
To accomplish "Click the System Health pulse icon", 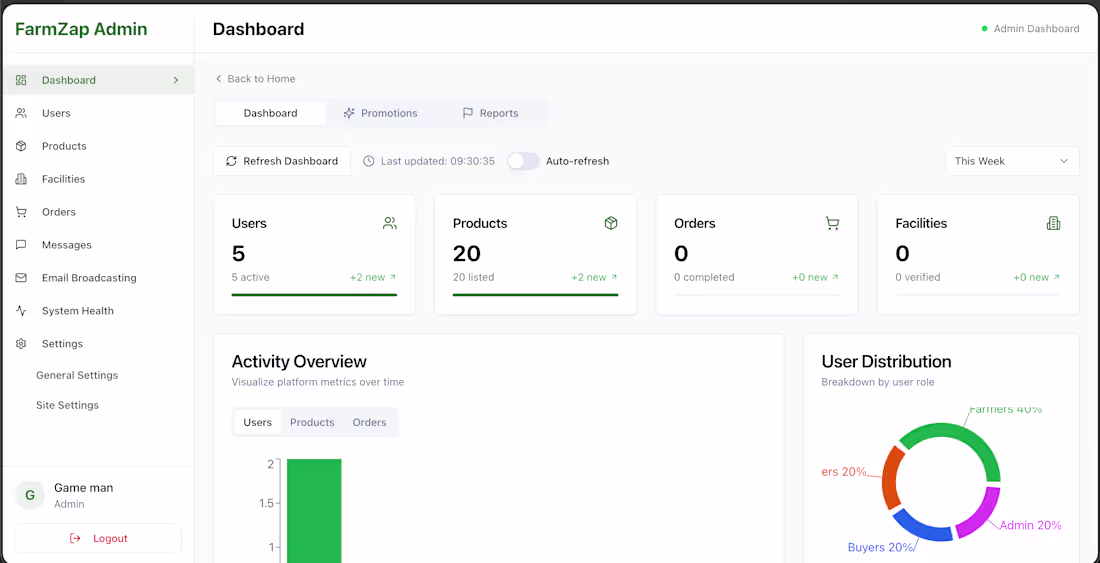I will 21,311.
